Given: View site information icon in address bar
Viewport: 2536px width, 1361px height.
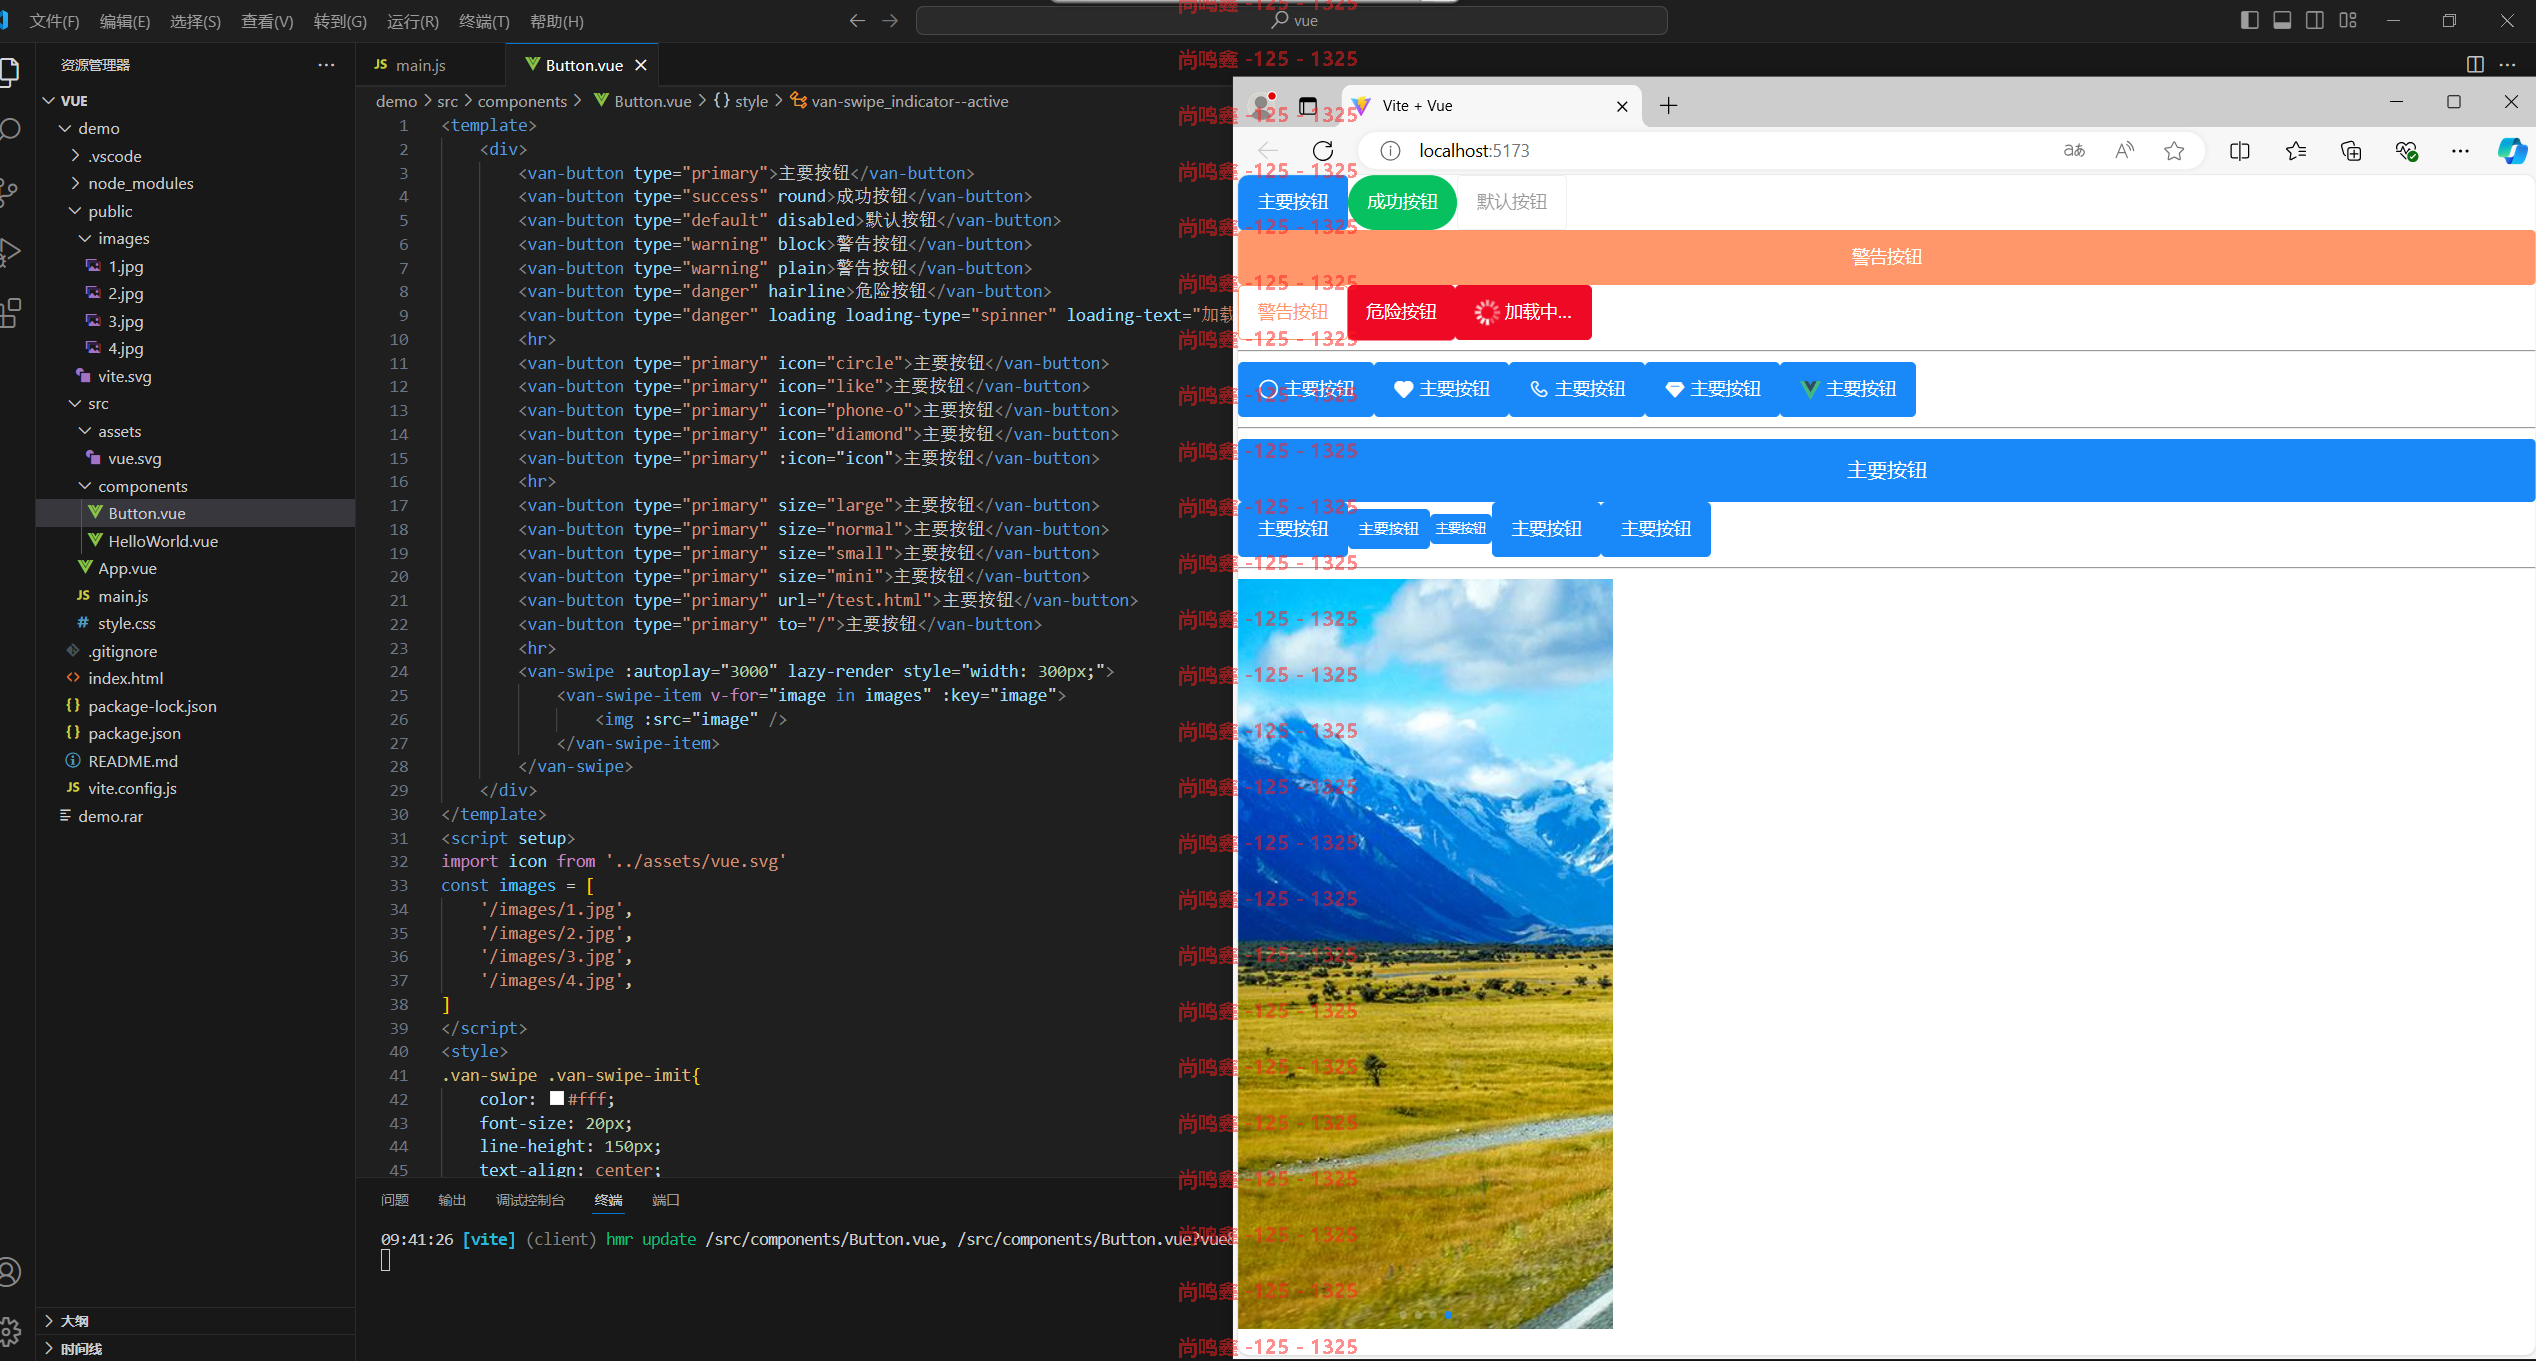Looking at the screenshot, I should click(1390, 151).
